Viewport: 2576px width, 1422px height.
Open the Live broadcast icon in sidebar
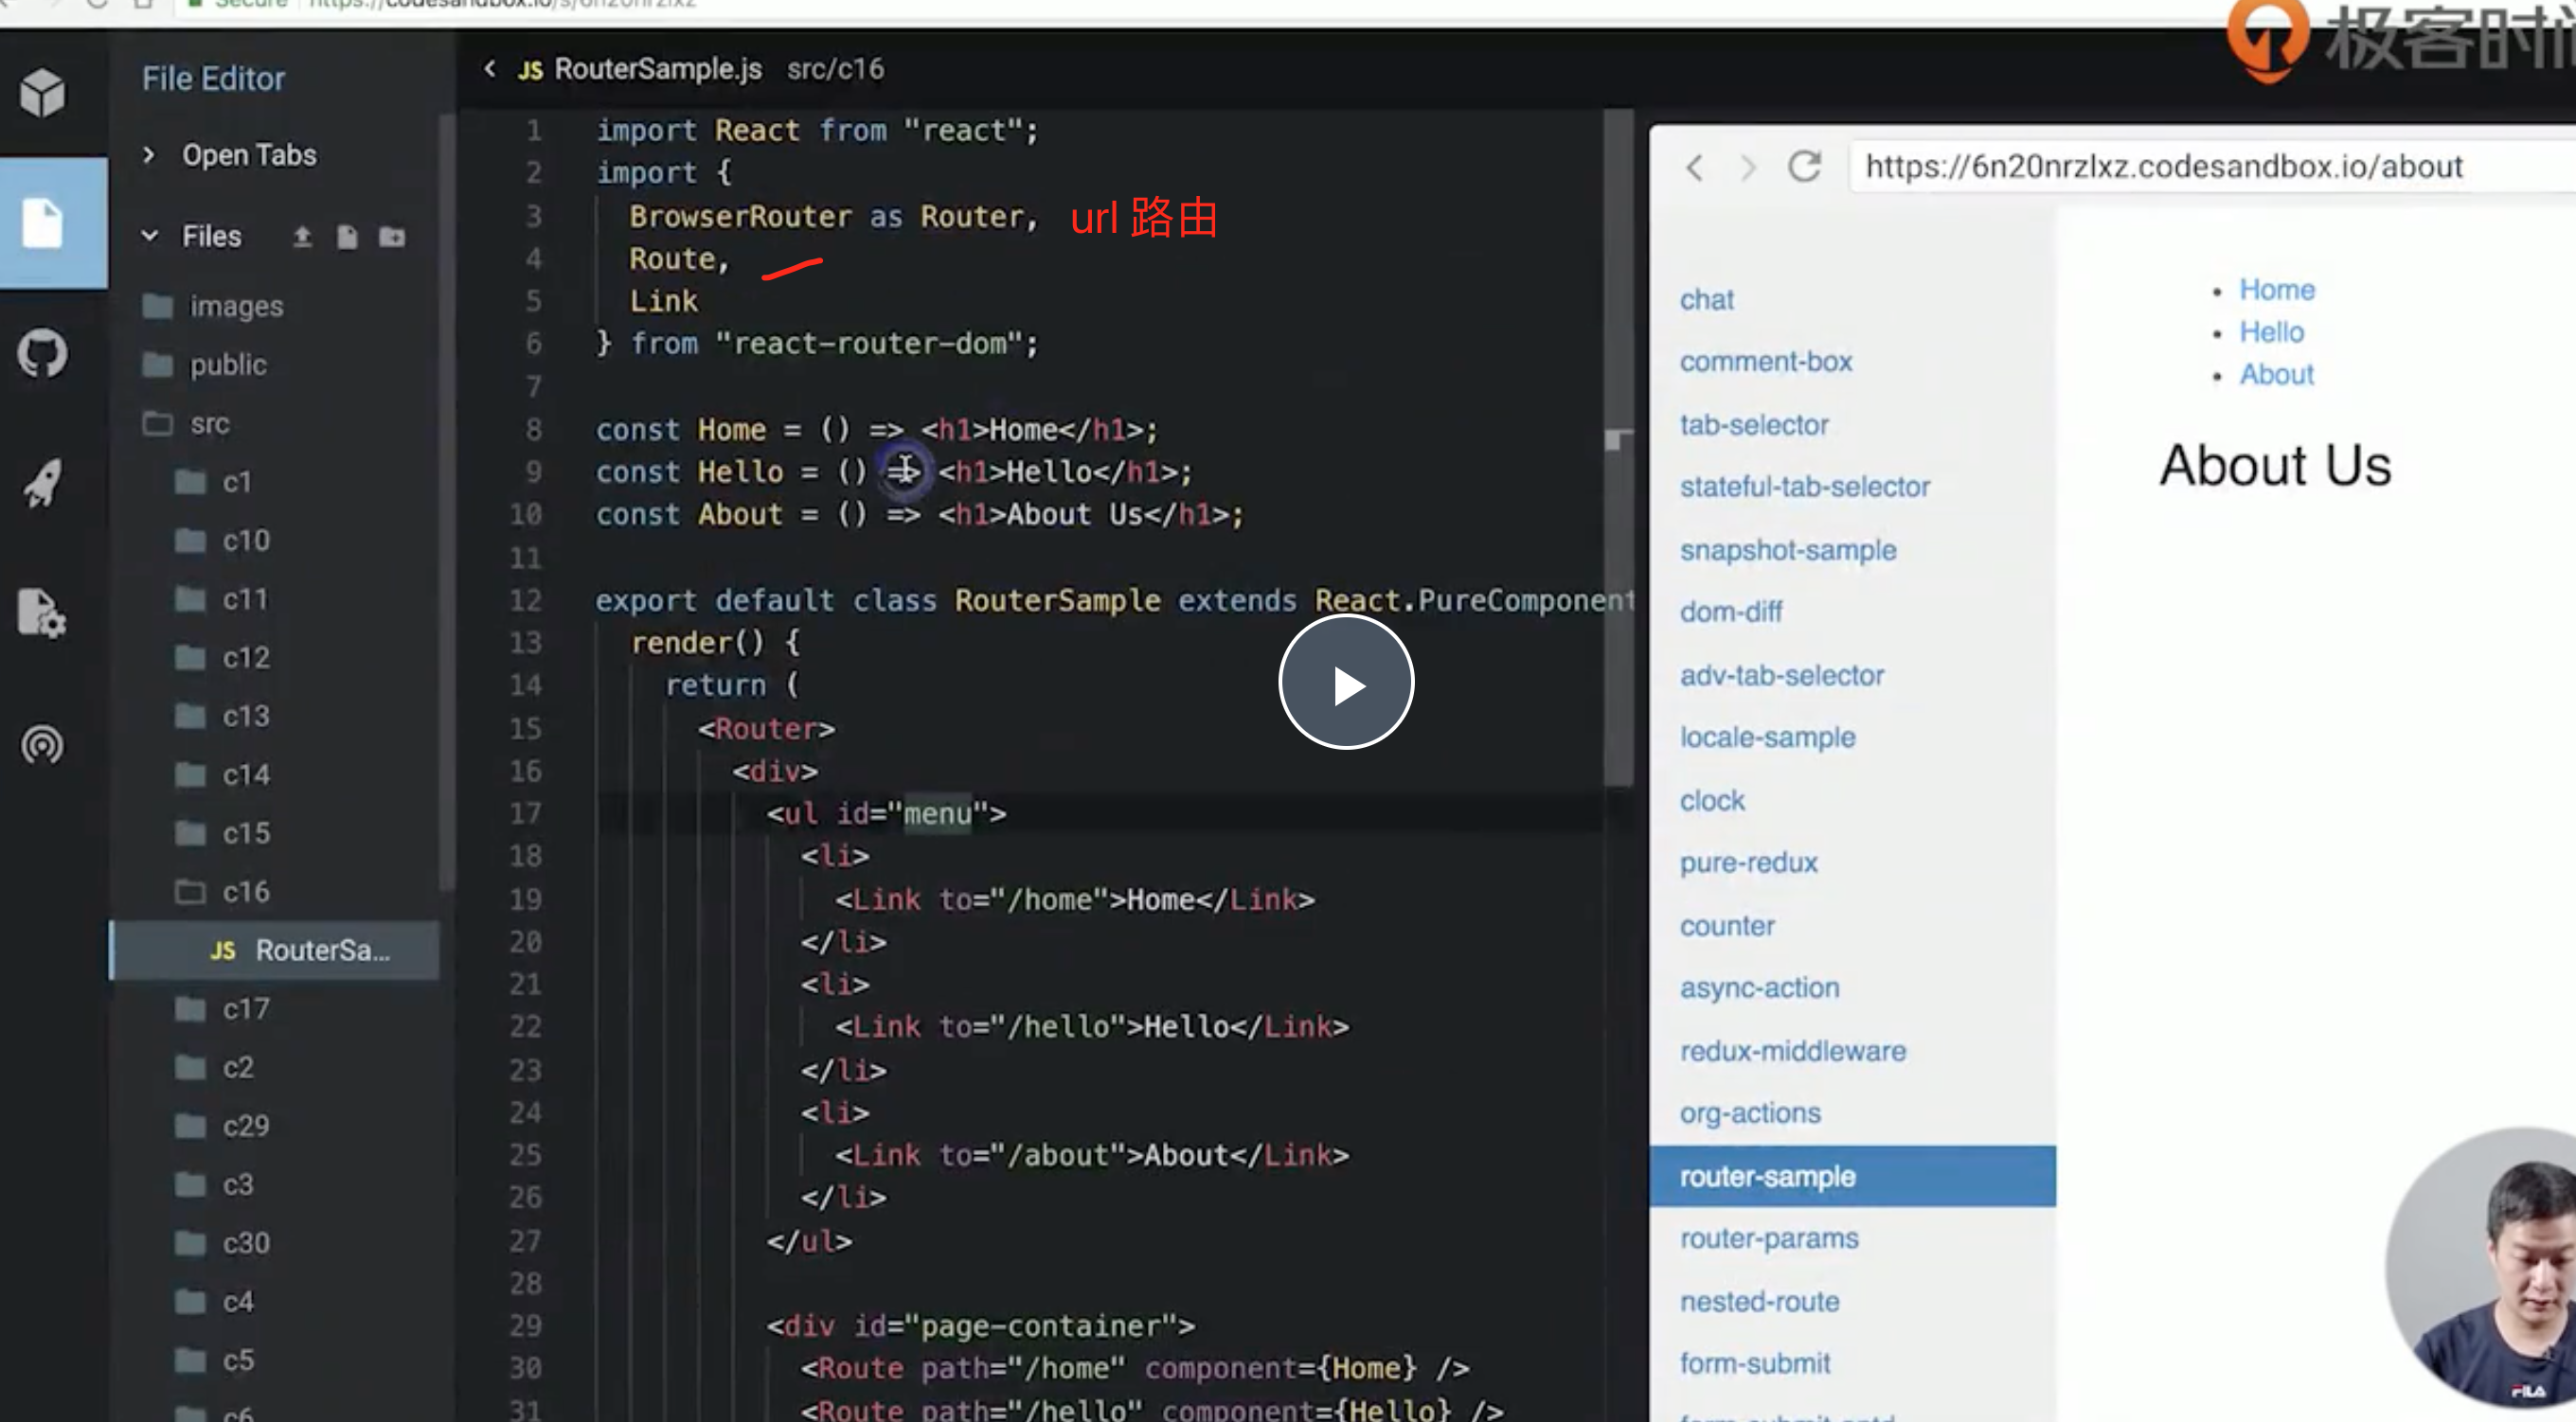(x=42, y=745)
